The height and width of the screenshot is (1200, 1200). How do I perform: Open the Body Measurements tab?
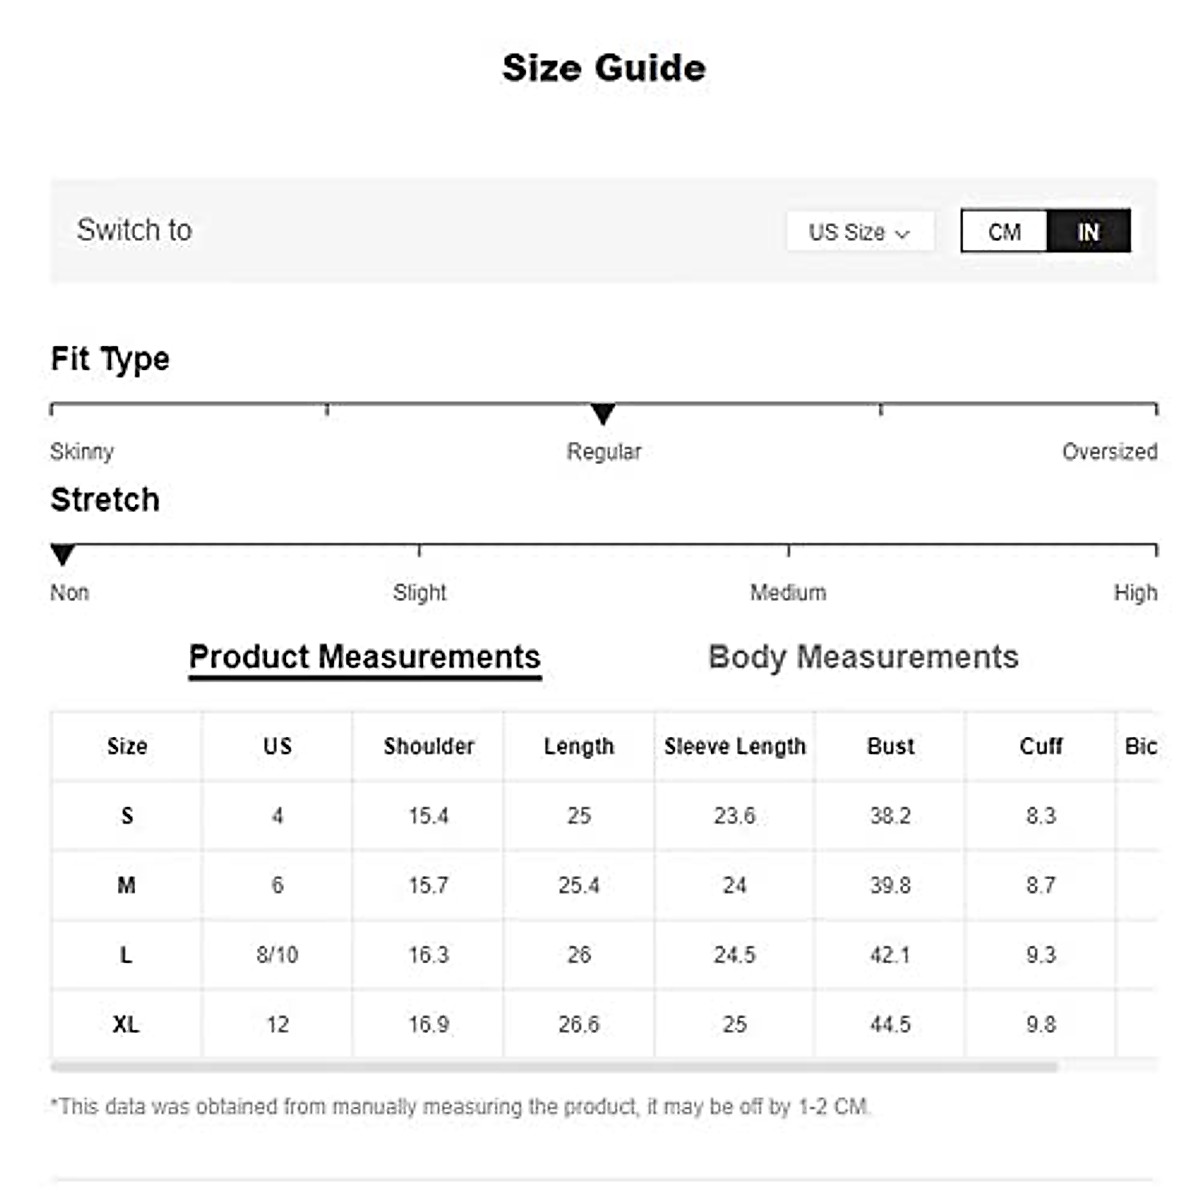[x=863, y=657]
